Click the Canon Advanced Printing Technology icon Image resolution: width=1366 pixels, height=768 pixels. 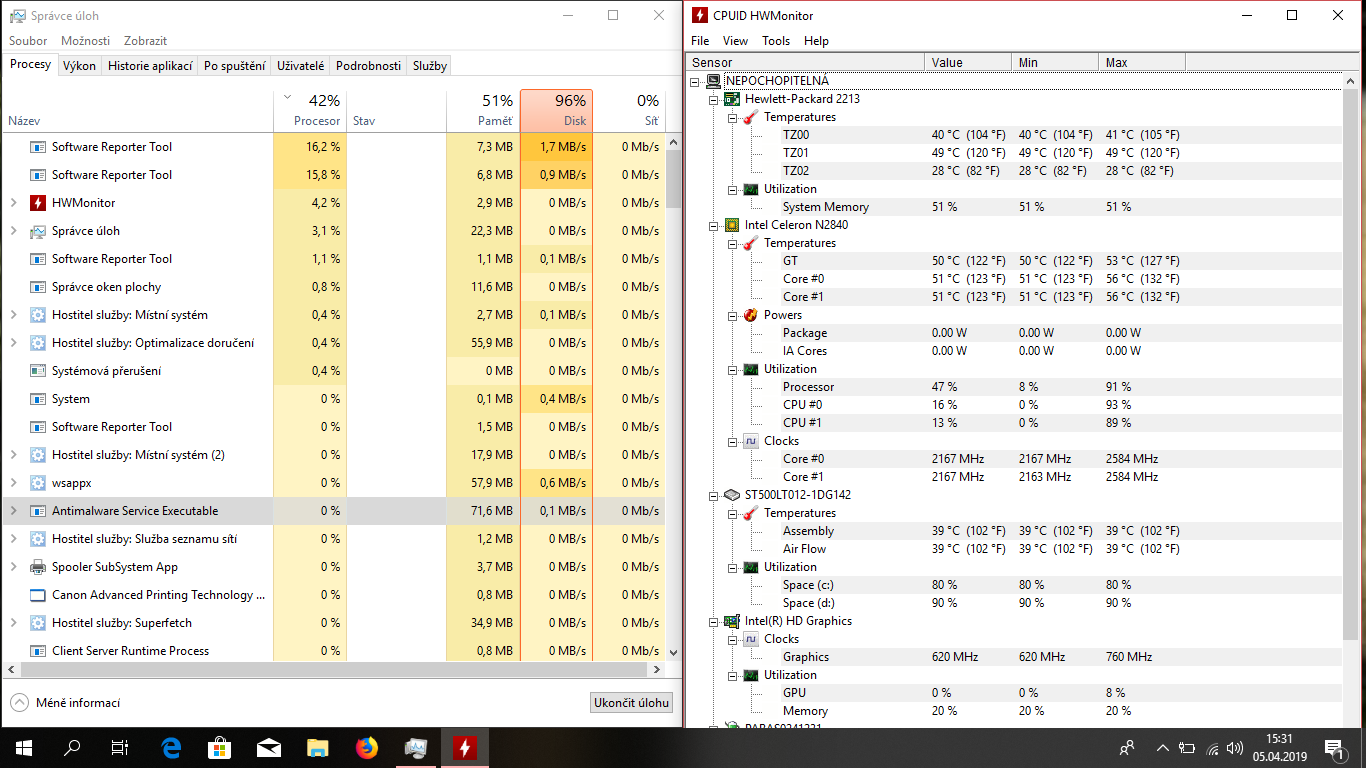pyautogui.click(x=38, y=595)
